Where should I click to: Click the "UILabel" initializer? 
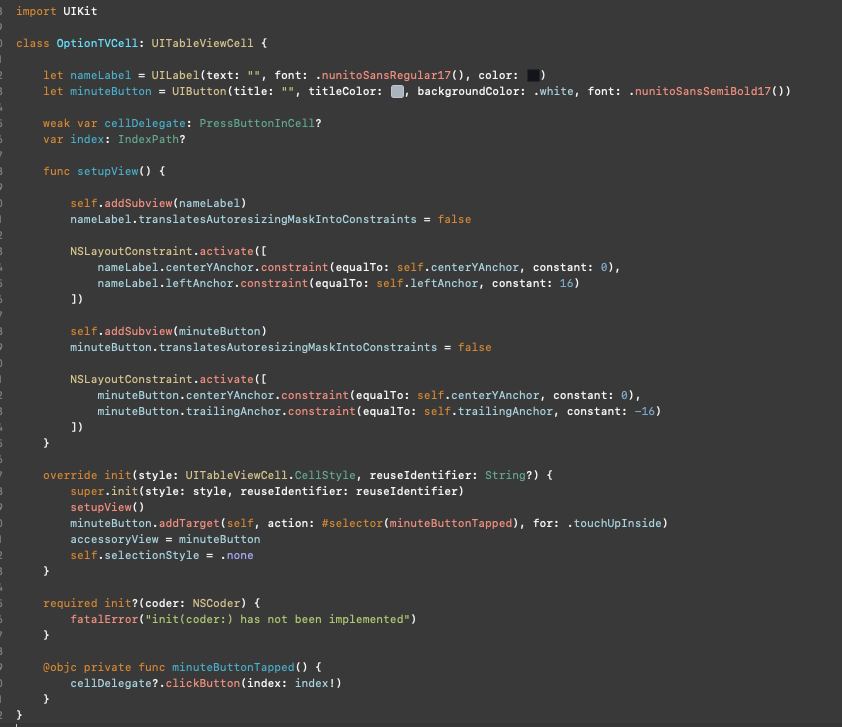point(175,75)
